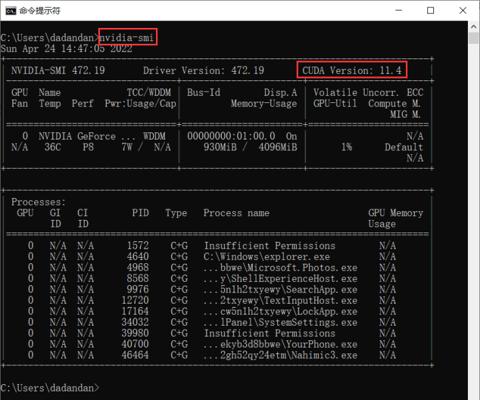Click process 'C:\Windows\explorer.exe'
This screenshot has width=480, height=400.
point(267,257)
